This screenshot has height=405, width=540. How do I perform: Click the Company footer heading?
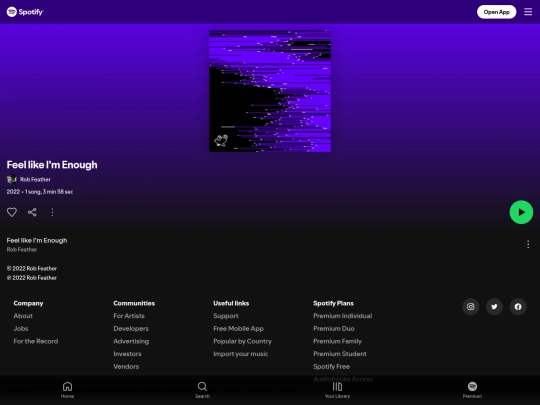pos(28,303)
